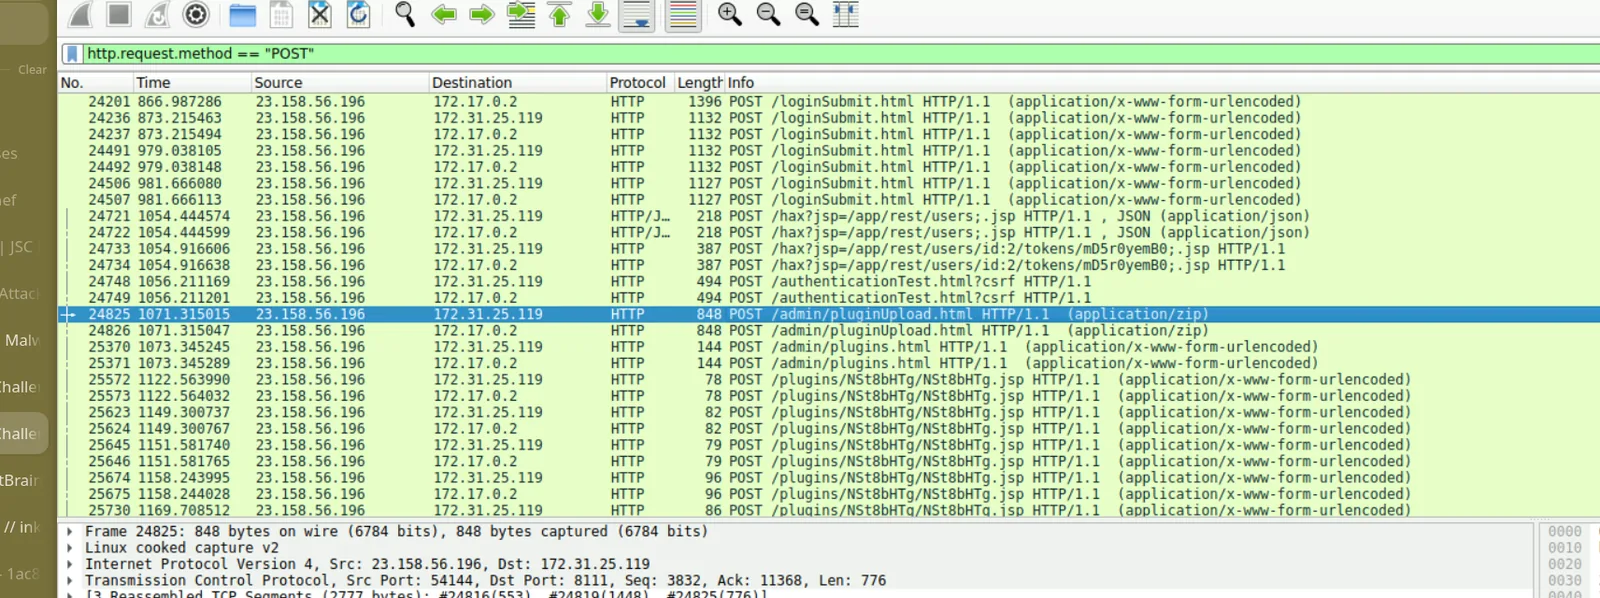The height and width of the screenshot is (598, 1600).
Task: Click hex offset 0000 in bytes pane
Action: click(x=1564, y=532)
